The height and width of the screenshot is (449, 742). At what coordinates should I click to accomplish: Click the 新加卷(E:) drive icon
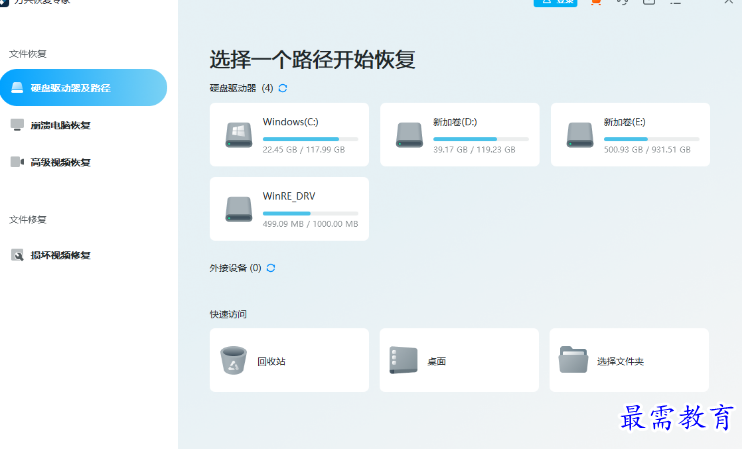[580, 135]
